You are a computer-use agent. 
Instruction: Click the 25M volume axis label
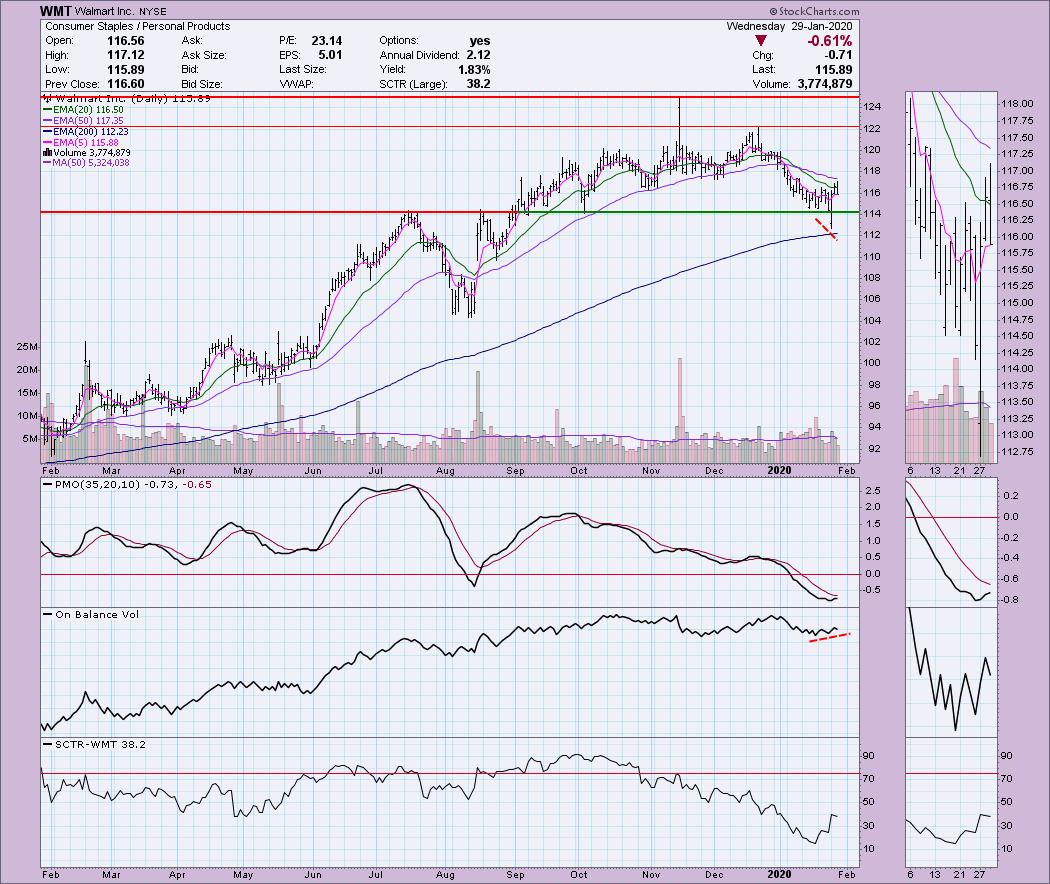pos(27,347)
